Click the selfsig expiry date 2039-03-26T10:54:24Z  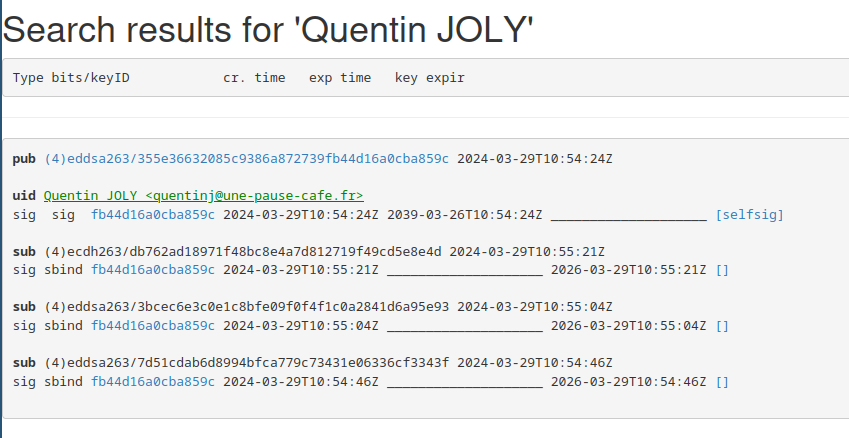(x=465, y=214)
